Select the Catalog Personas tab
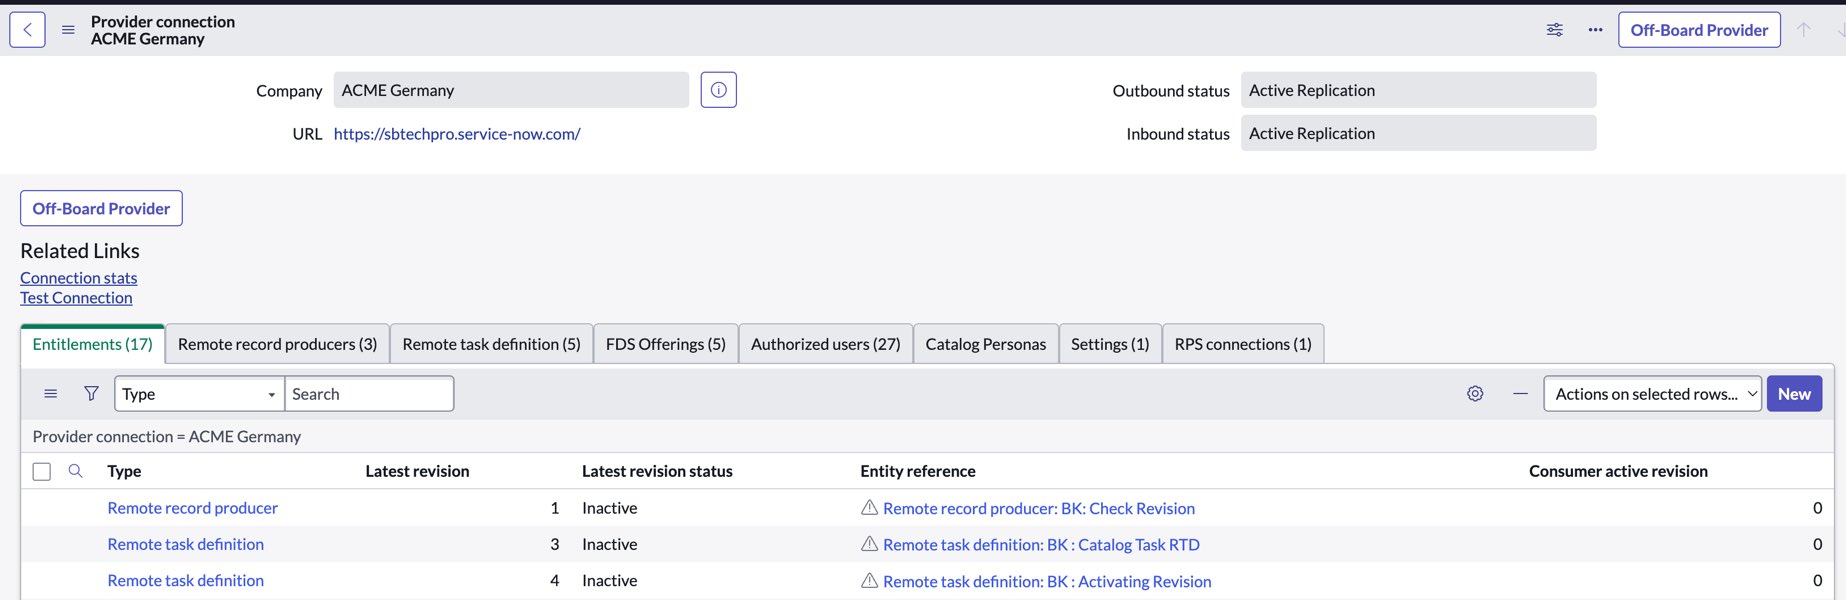The height and width of the screenshot is (600, 1846). click(986, 344)
